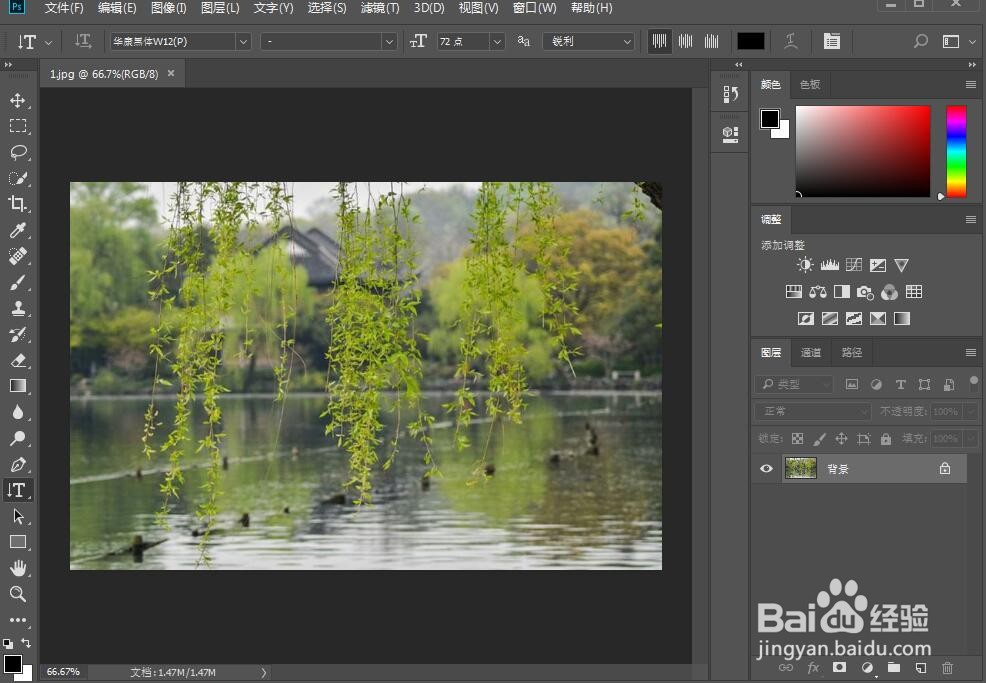Open the layer filter 类型 dropdown
The height and width of the screenshot is (683, 986).
(x=794, y=384)
